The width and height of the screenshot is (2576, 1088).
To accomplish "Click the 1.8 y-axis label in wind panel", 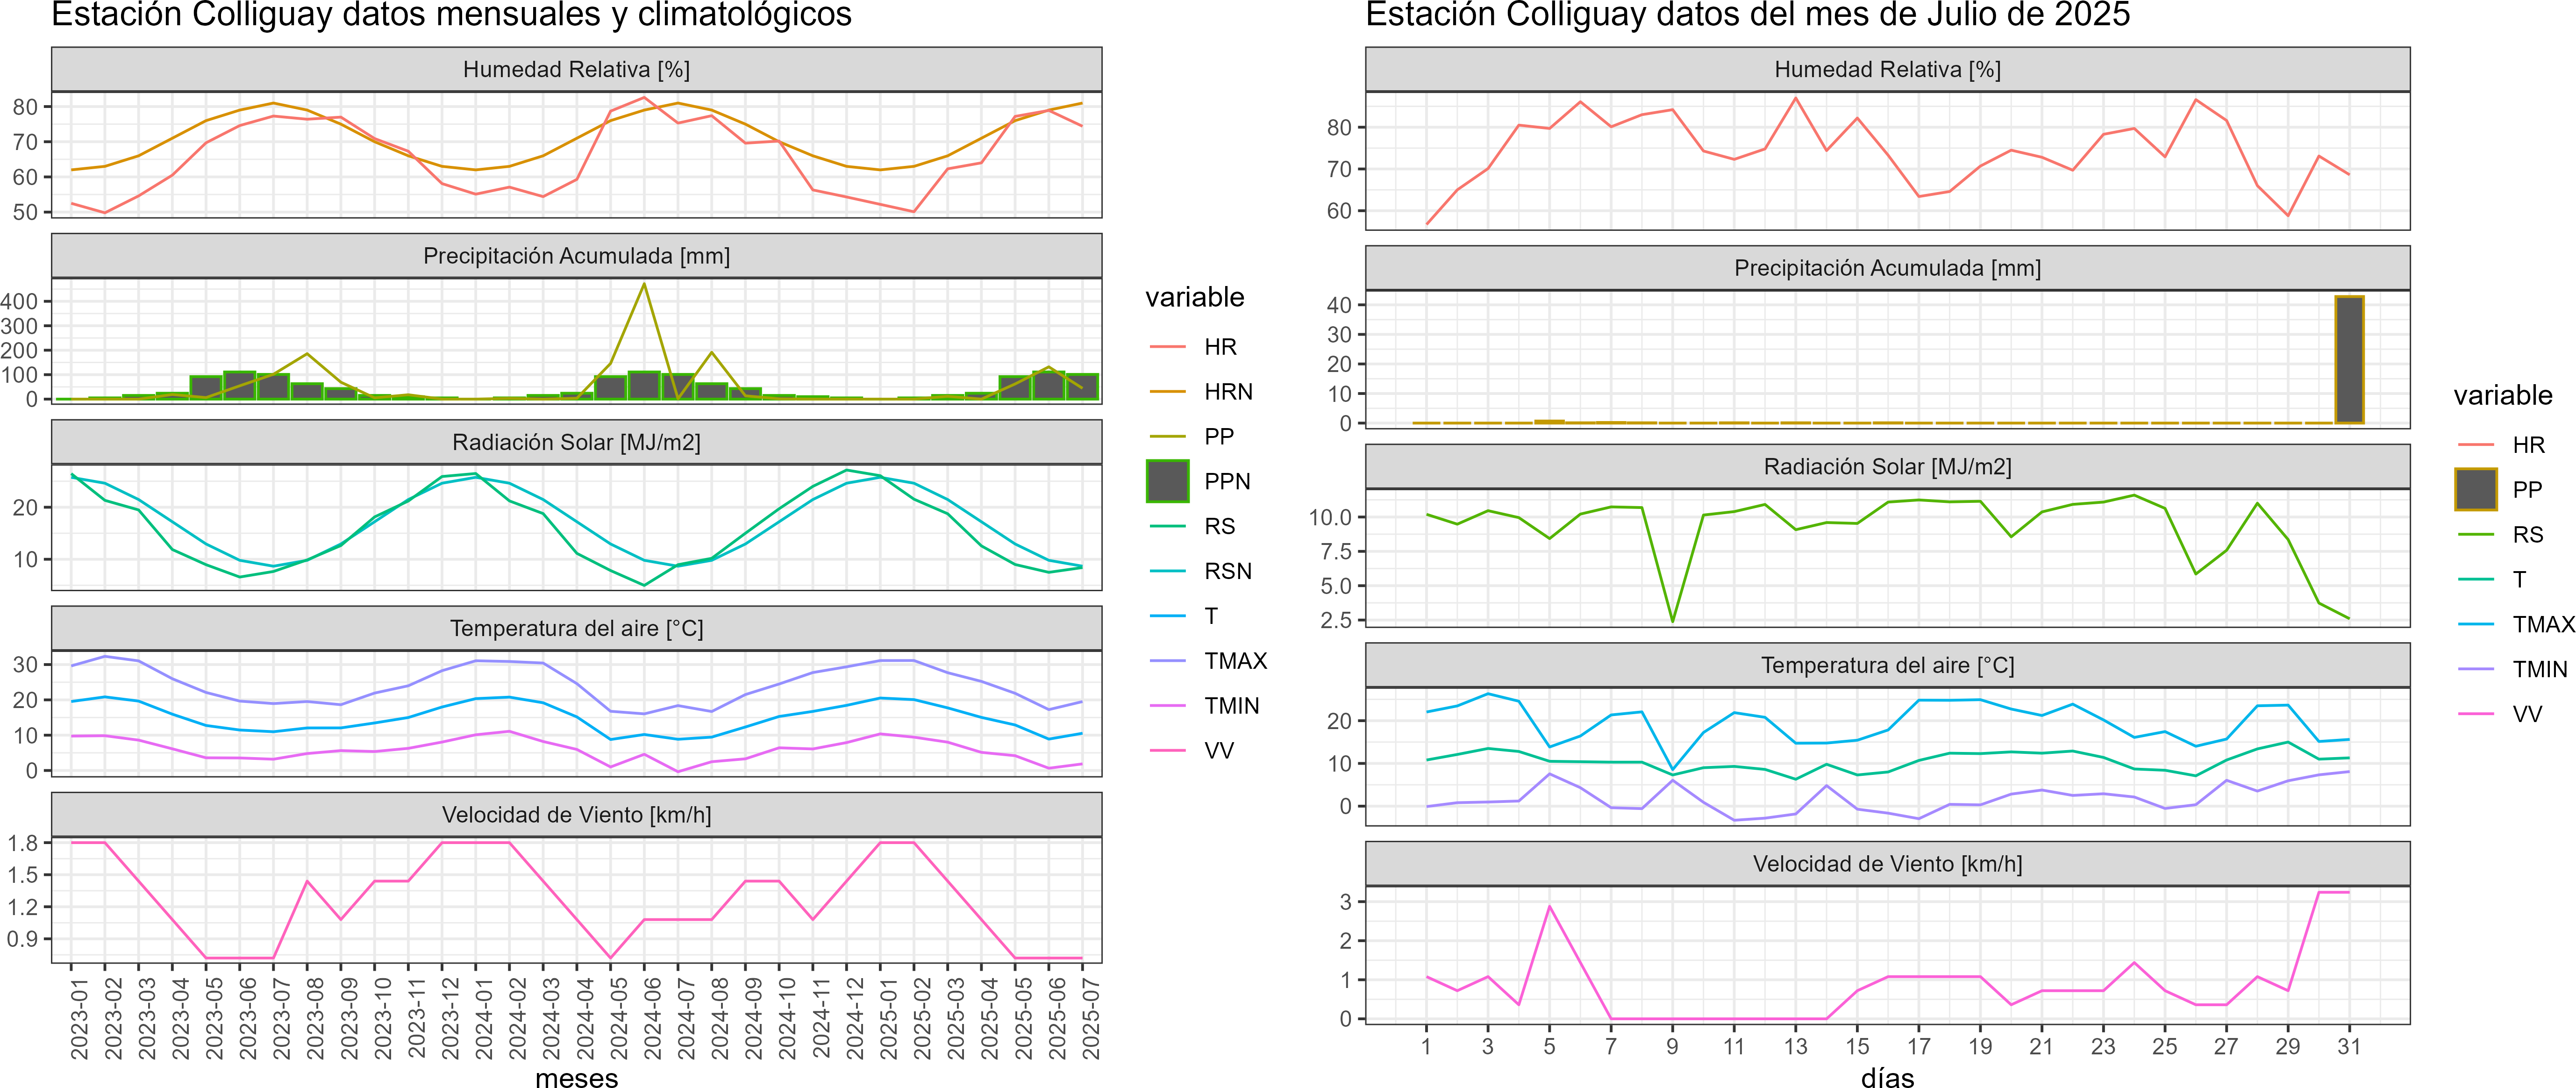I will coord(23,843).
